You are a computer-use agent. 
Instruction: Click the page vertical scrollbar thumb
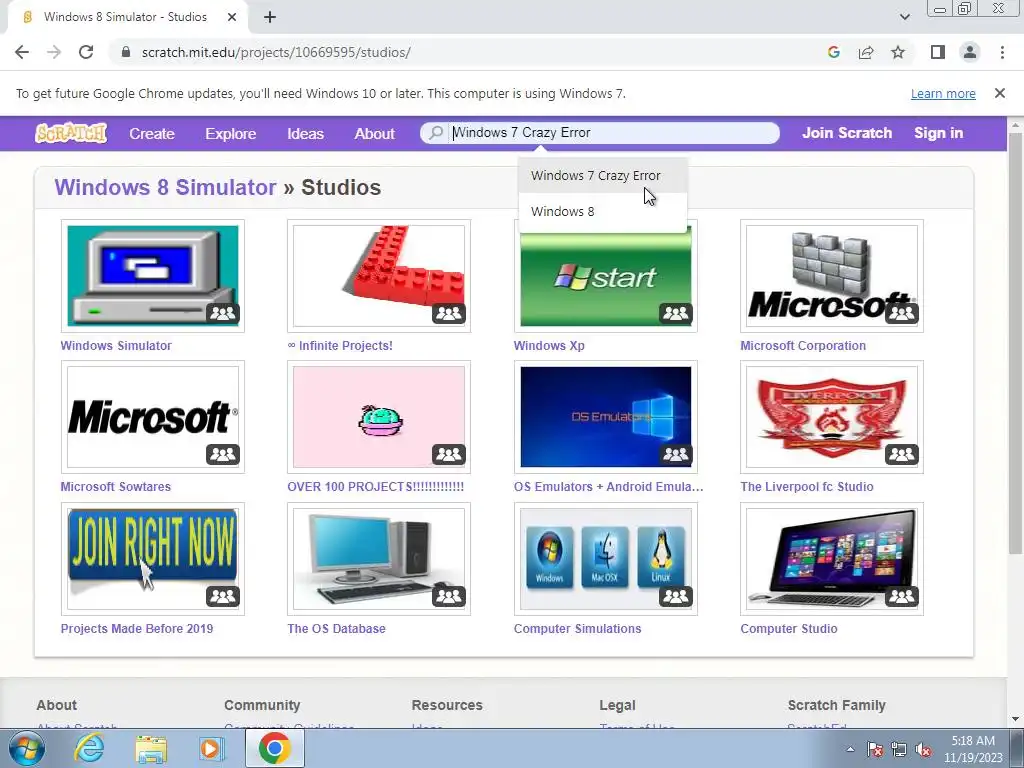pyautogui.click(x=1015, y=342)
